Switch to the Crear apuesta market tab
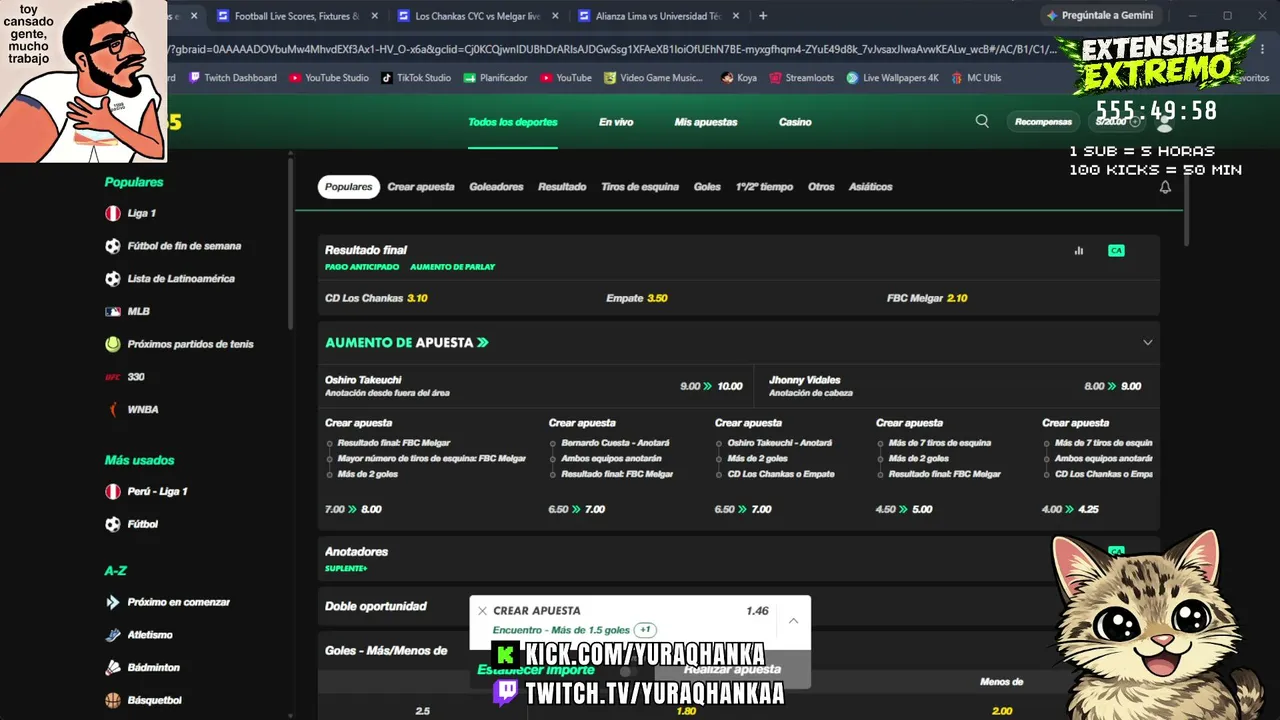Viewport: 1280px width, 720px height. click(x=421, y=187)
